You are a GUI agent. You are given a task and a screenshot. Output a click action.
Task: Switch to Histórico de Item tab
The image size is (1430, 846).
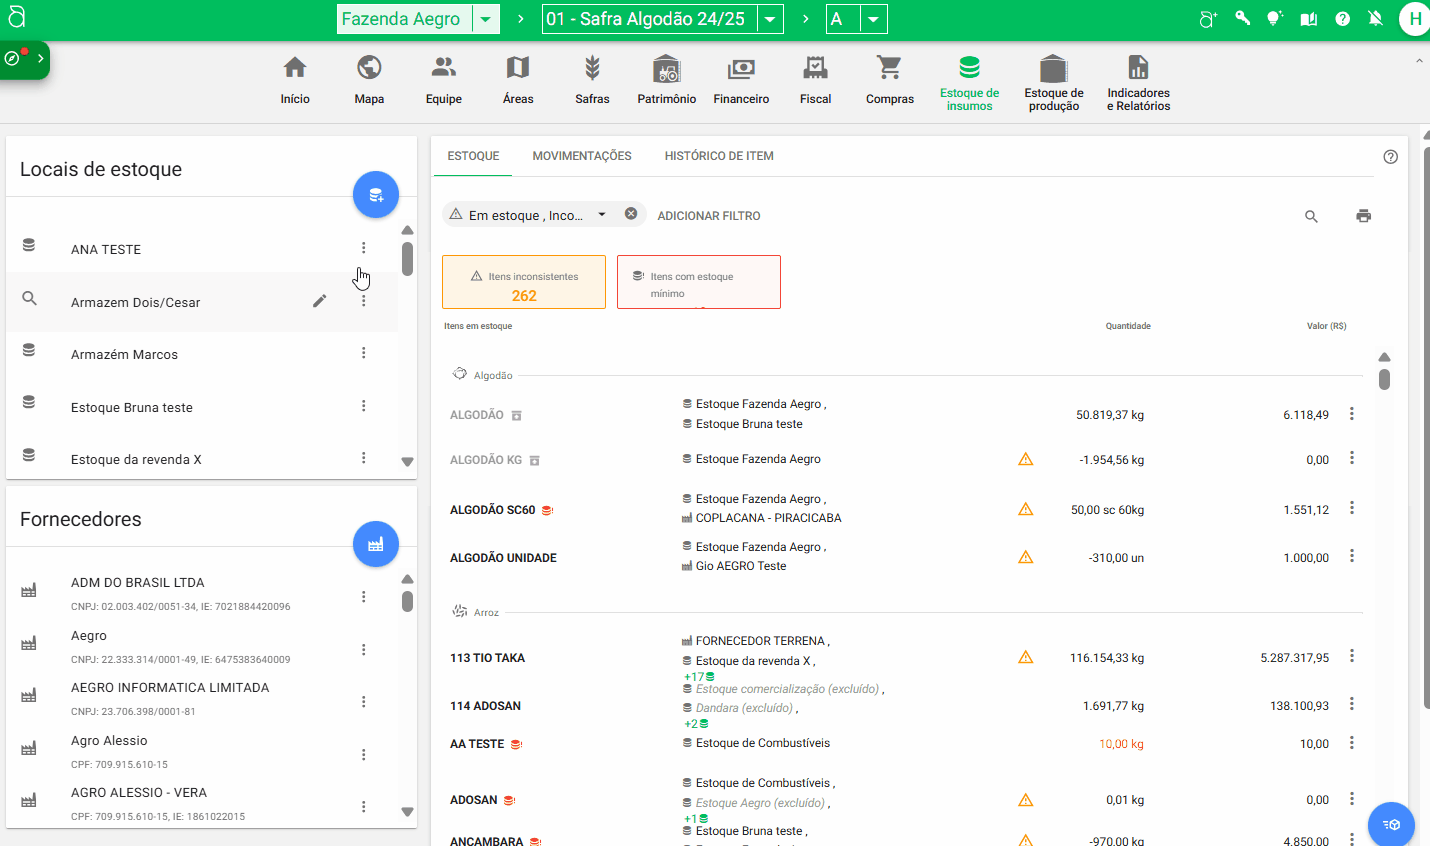pos(719,156)
